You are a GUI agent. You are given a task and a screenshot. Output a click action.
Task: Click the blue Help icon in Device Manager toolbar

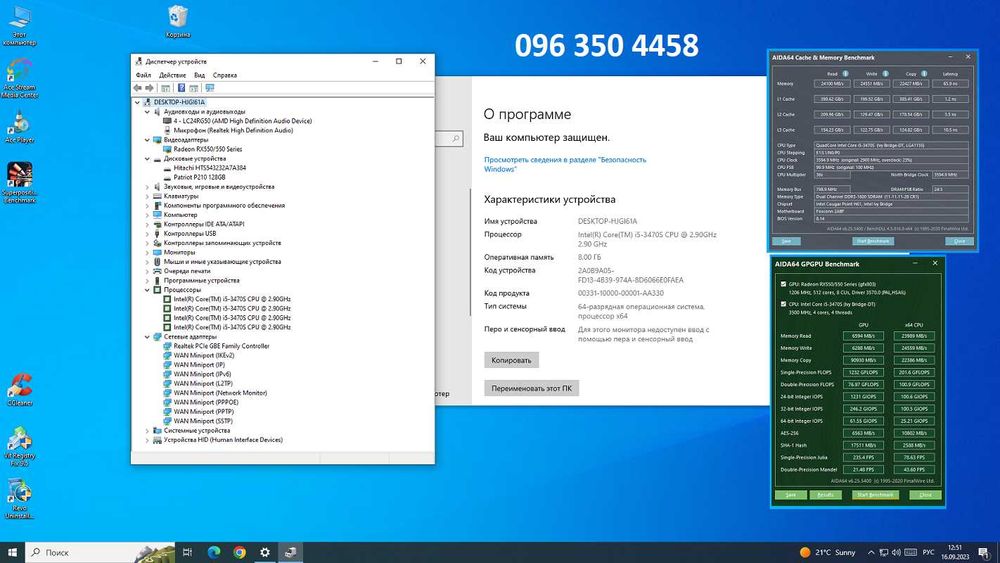point(181,88)
